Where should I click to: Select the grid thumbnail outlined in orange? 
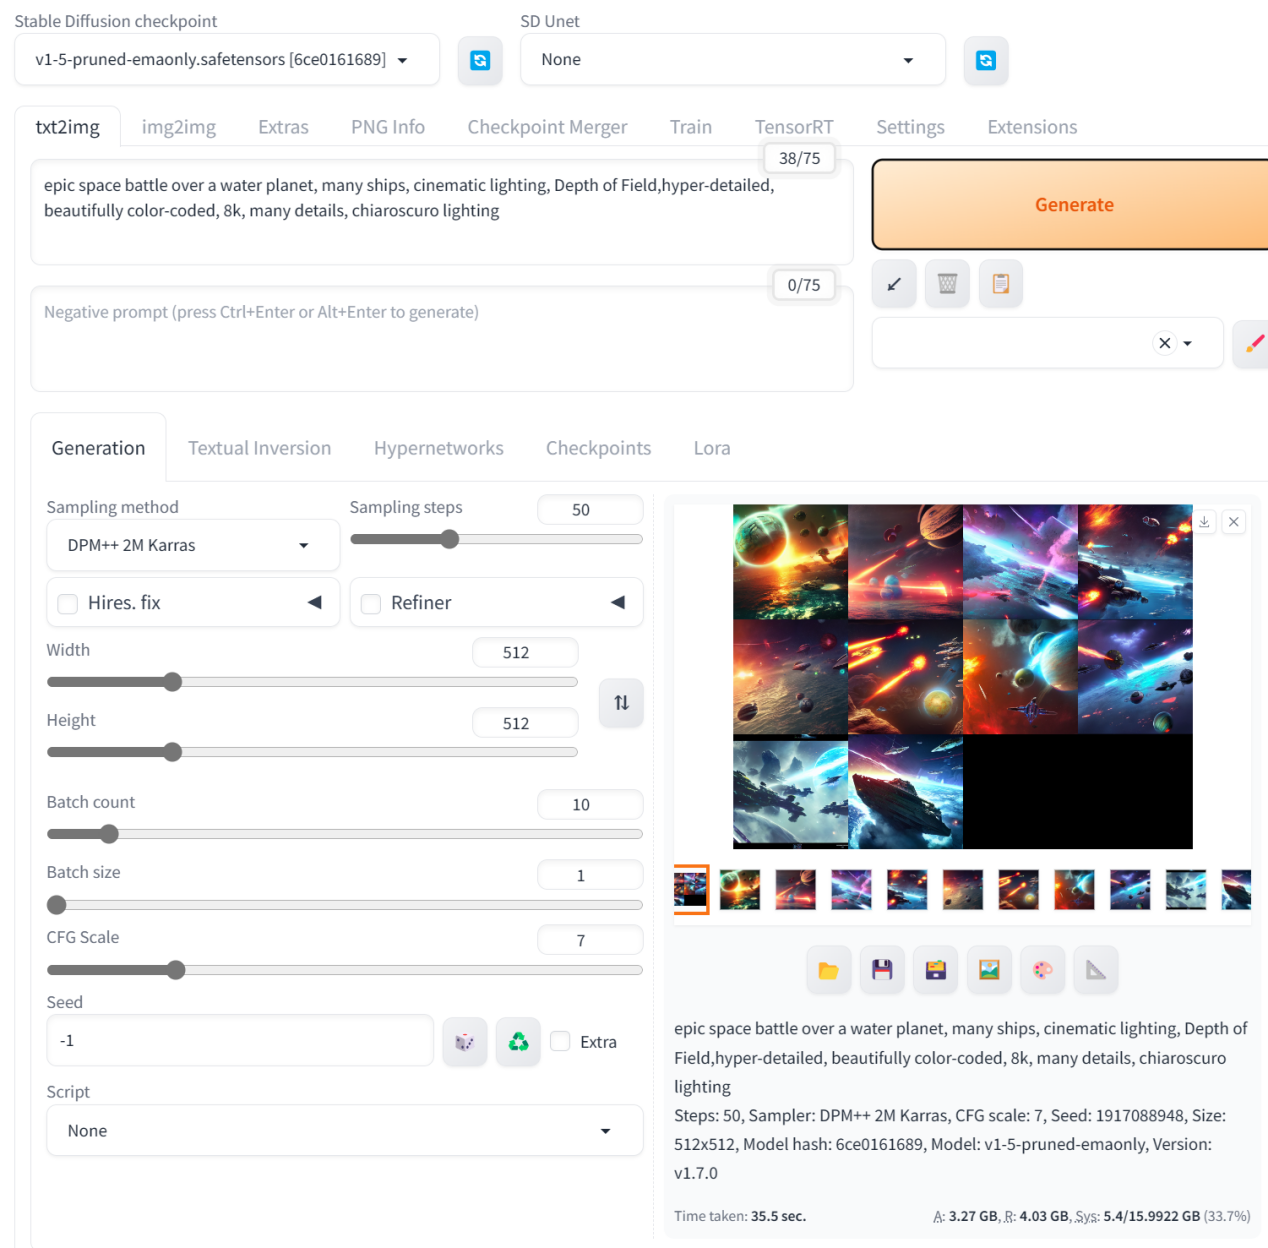pos(691,890)
